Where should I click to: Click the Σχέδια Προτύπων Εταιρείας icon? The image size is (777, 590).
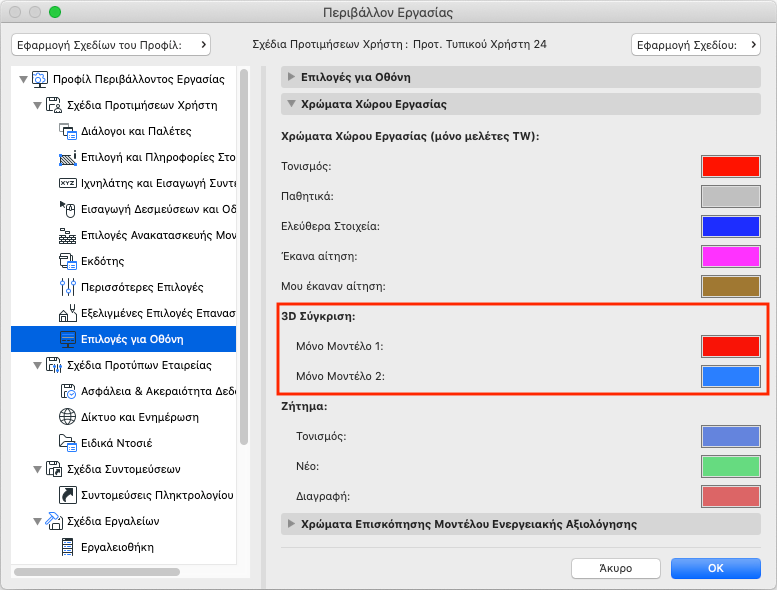tap(54, 365)
